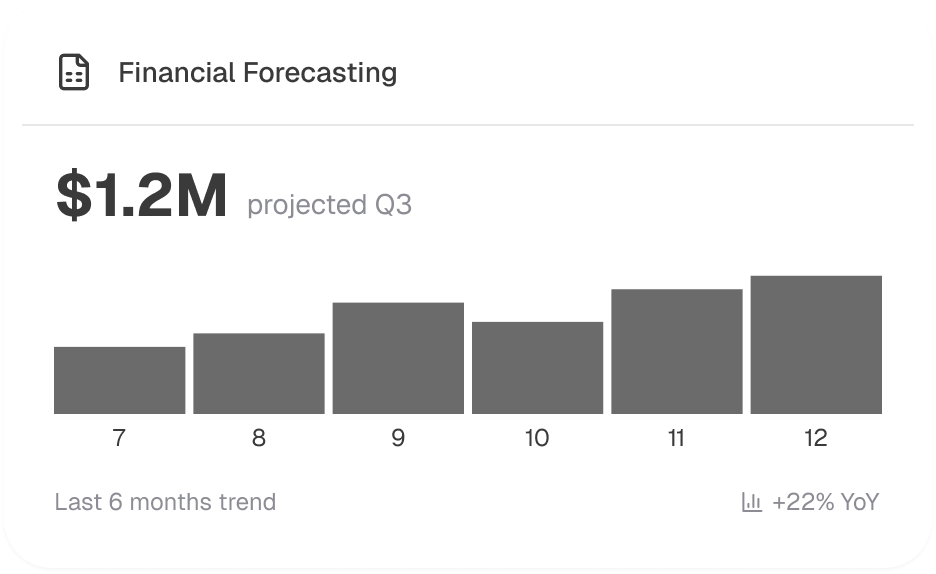
Task: Pick the tallest bar, month 12
Action: tap(816, 345)
